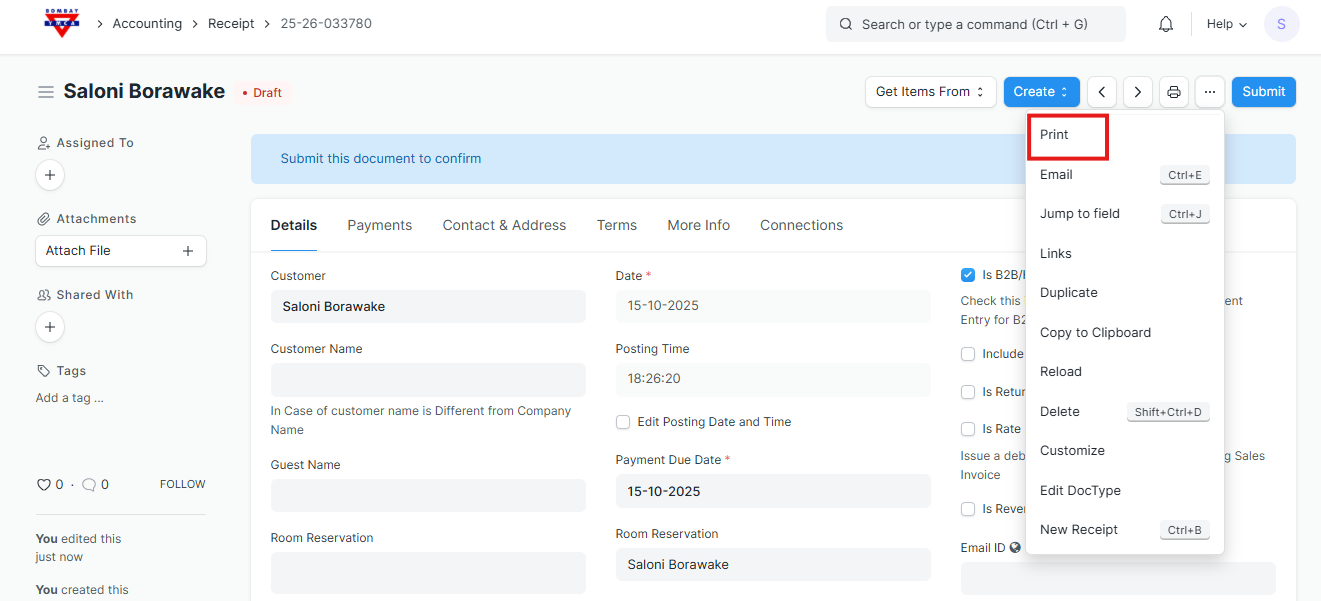Click the Bombay YMCA logo

[x=61, y=23]
